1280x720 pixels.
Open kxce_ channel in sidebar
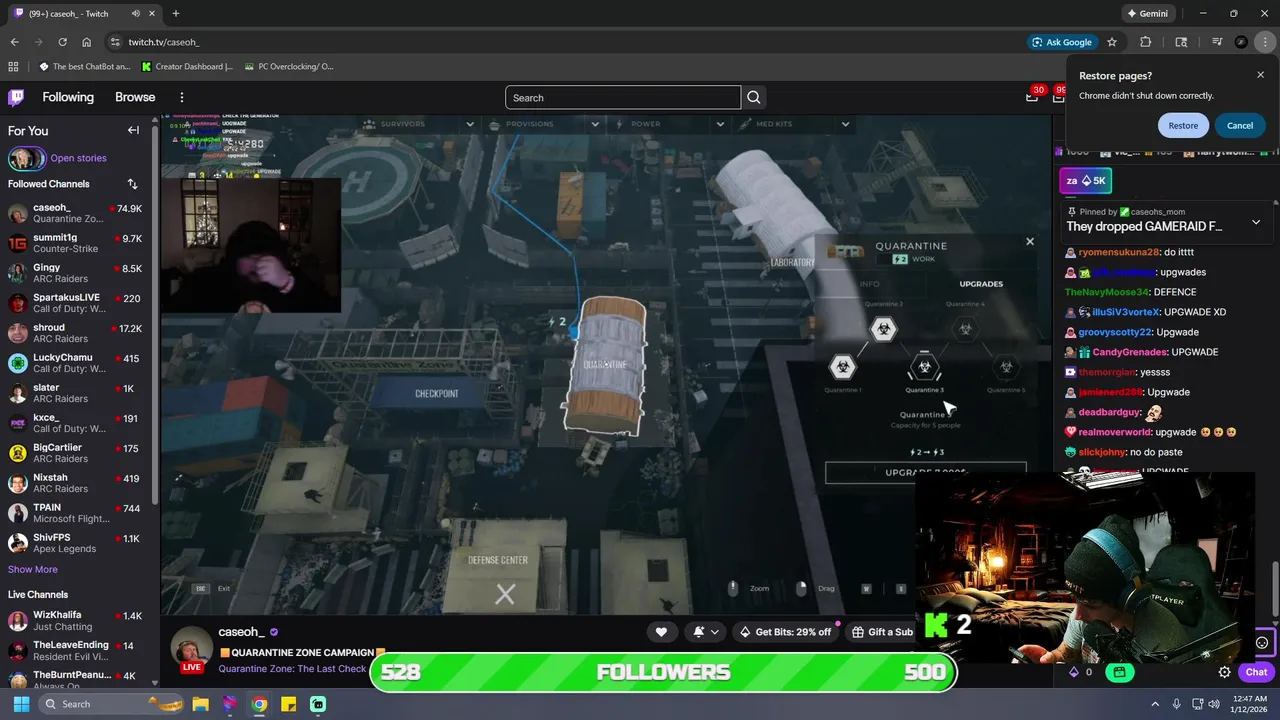76,424
